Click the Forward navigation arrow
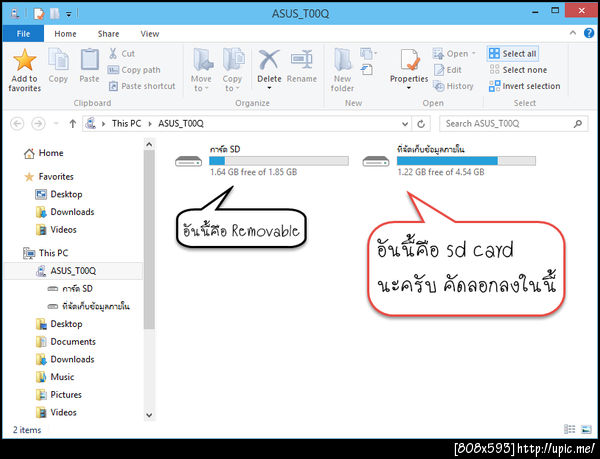The width and height of the screenshot is (600, 459). coord(38,124)
